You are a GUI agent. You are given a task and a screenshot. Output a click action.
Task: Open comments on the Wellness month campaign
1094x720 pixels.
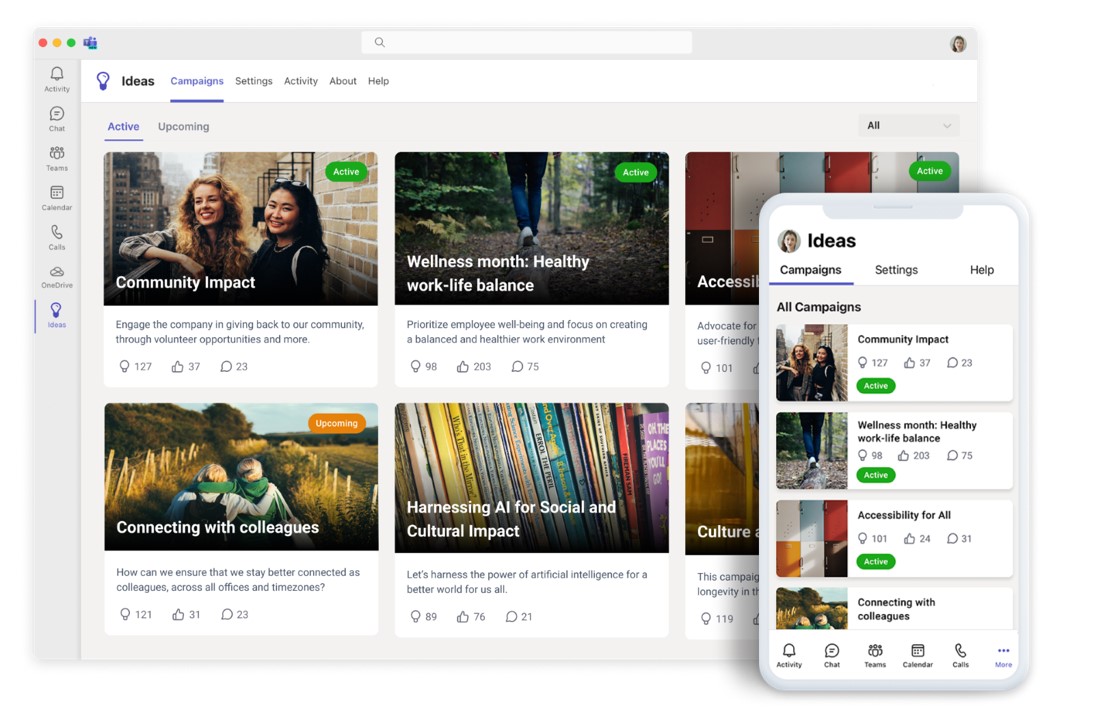pyautogui.click(x=519, y=366)
